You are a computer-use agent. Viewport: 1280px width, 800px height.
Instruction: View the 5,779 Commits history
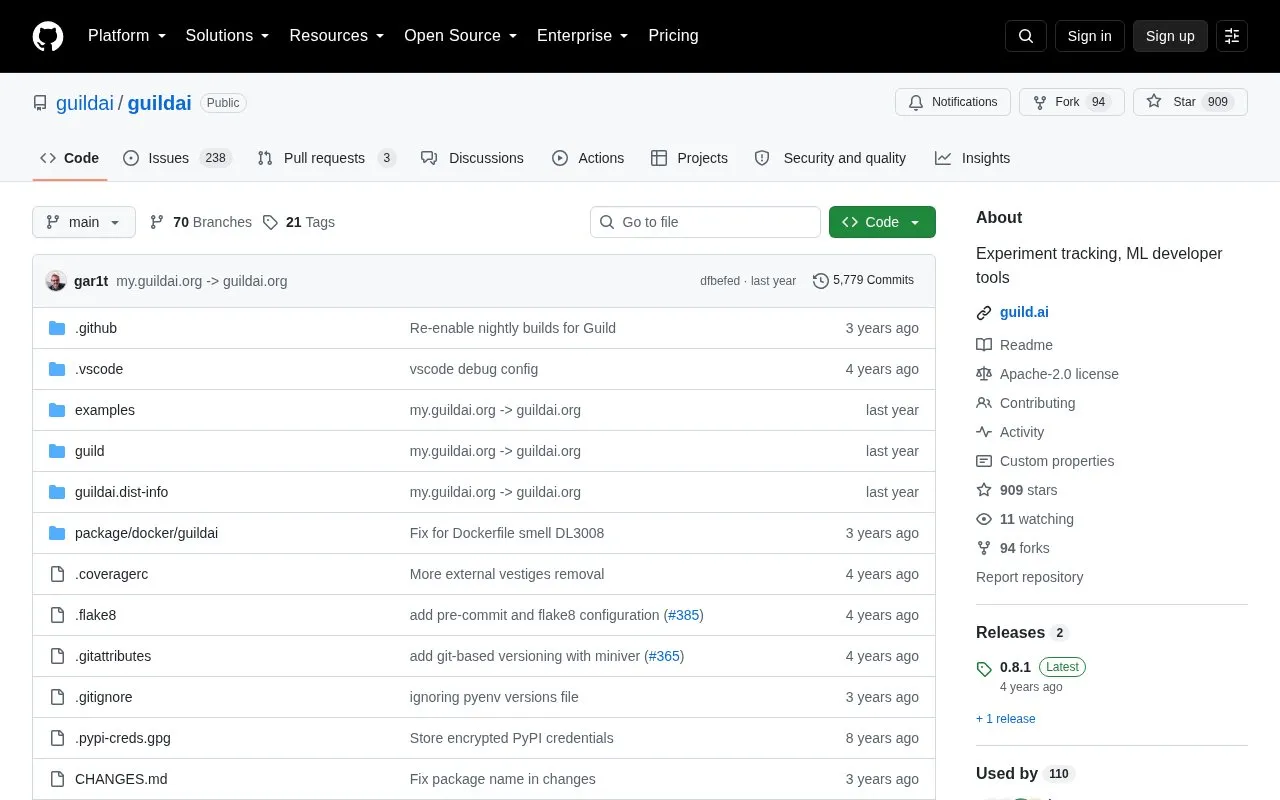pyautogui.click(x=864, y=281)
